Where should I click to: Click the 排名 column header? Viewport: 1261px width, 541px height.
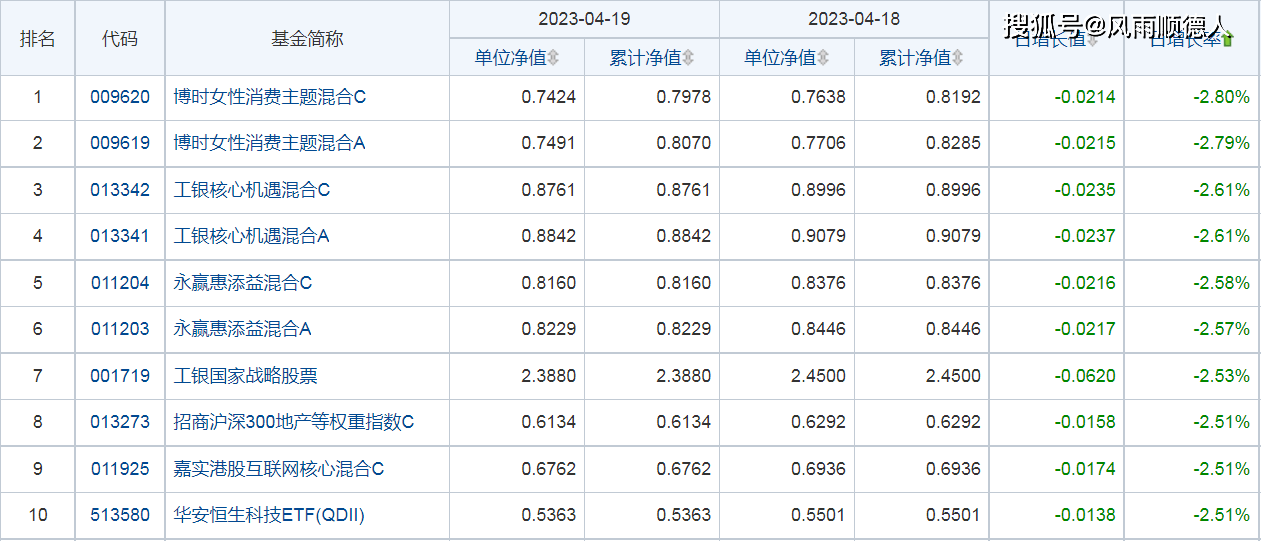38,38
